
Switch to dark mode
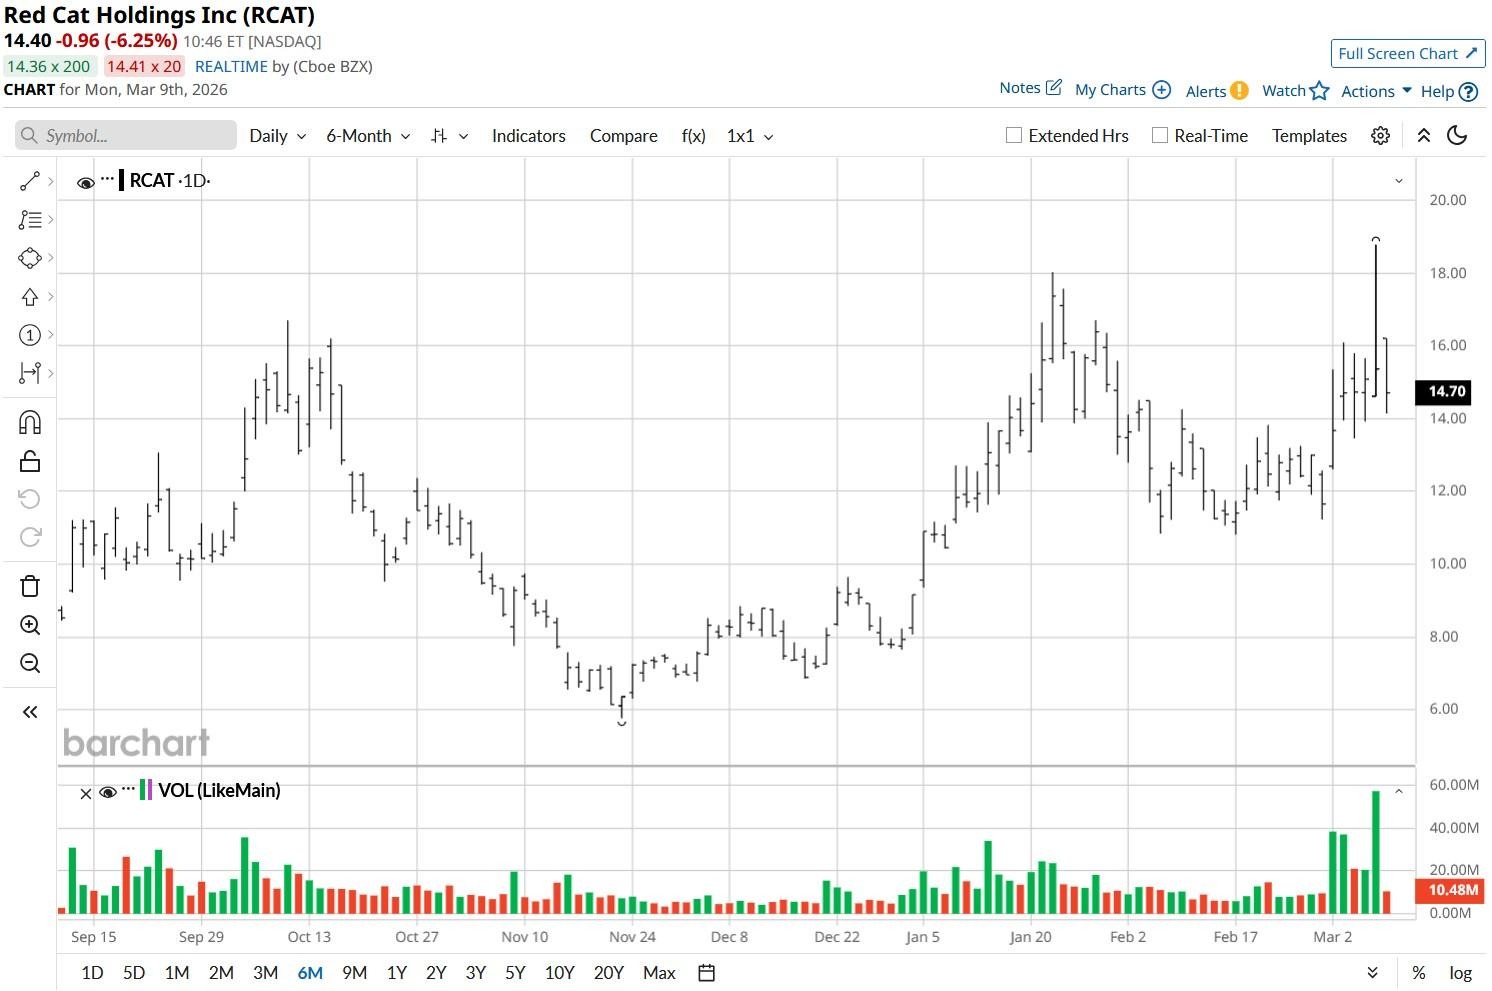click(1457, 136)
